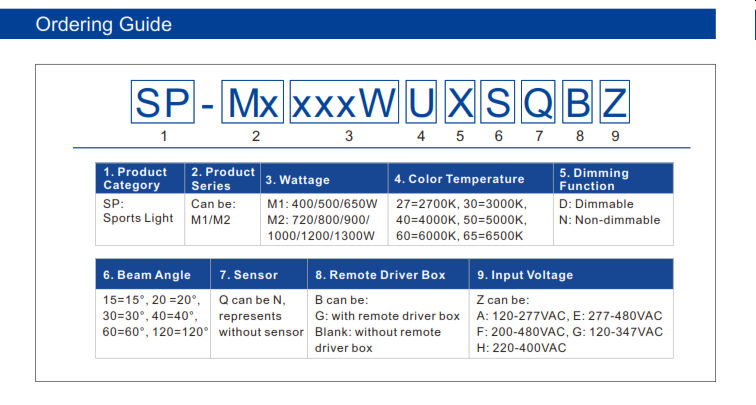Click the '15=15°, 20 =20°,' line

(151, 300)
